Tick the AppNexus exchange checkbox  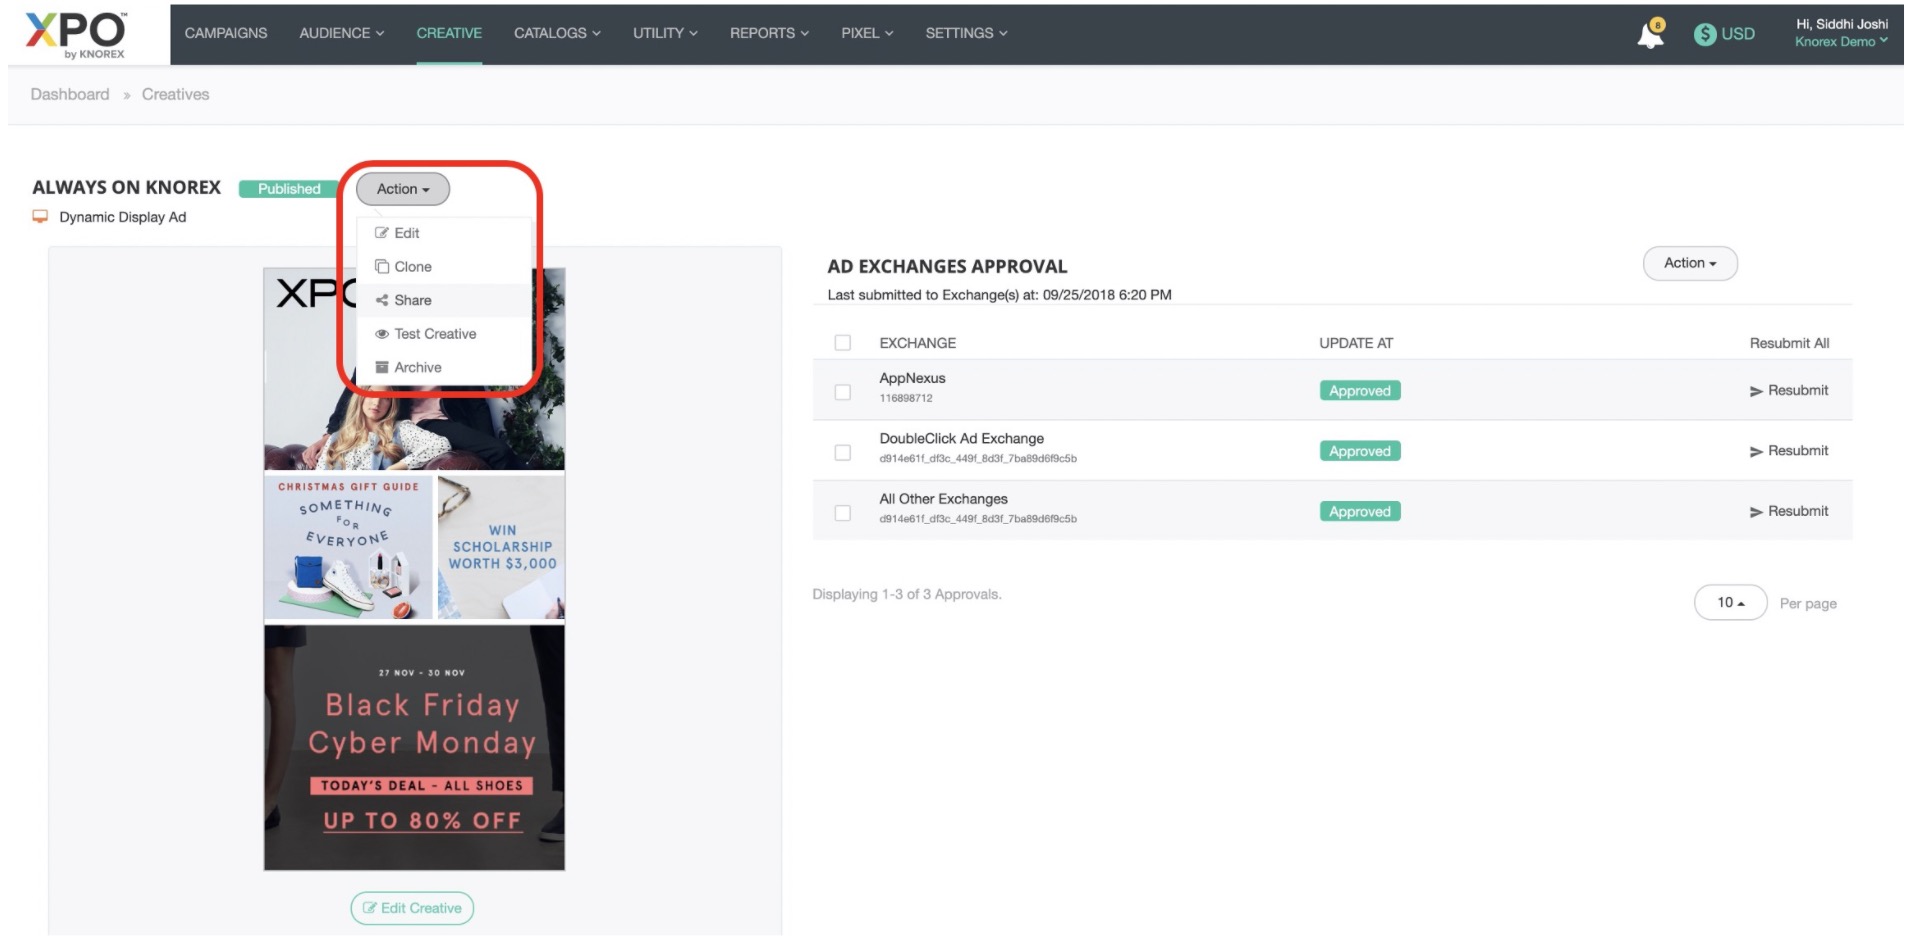(x=842, y=392)
